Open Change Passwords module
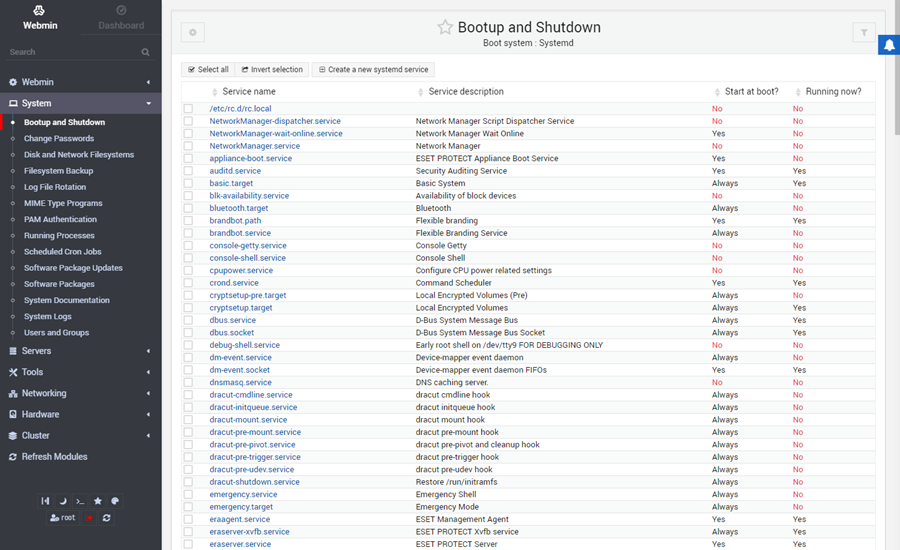900x550 pixels. pyautogui.click(x=59, y=138)
